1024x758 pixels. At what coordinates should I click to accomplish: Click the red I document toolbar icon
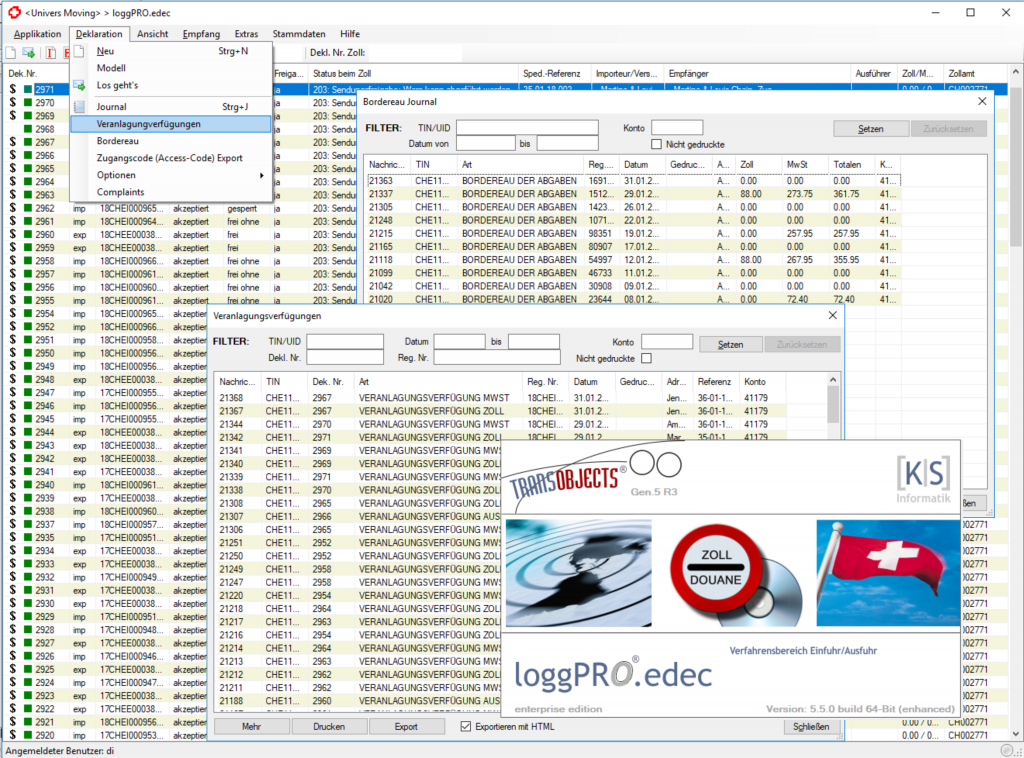(50, 53)
